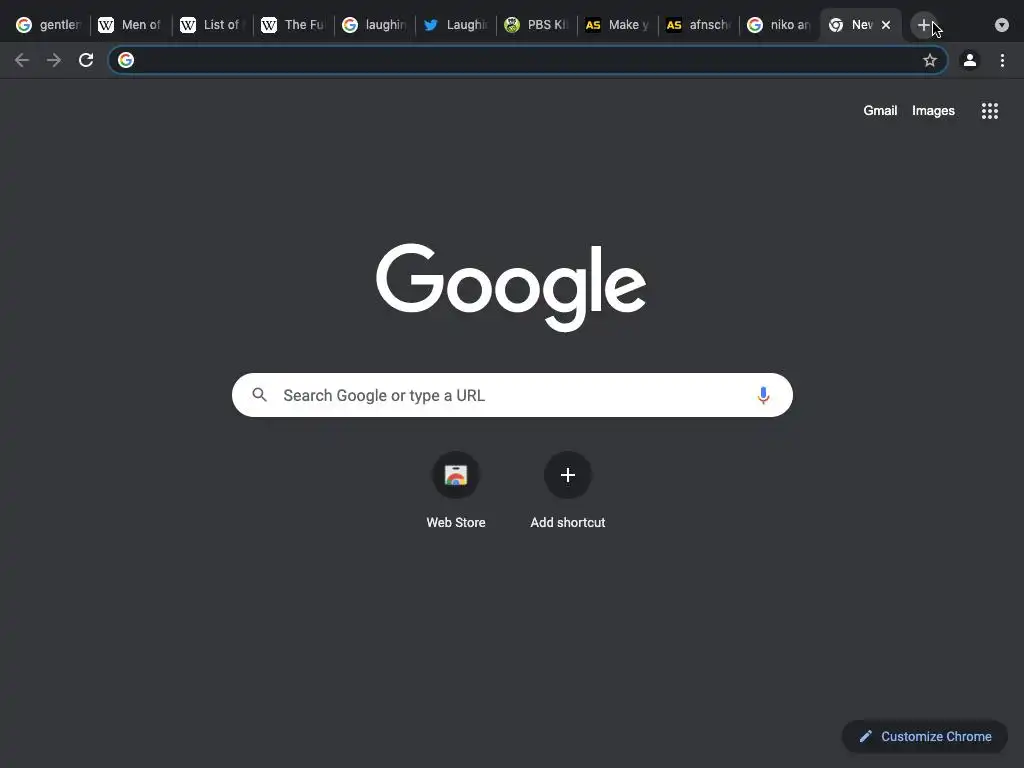1024x768 pixels.
Task: Close the New Tab tab
Action: click(x=886, y=25)
